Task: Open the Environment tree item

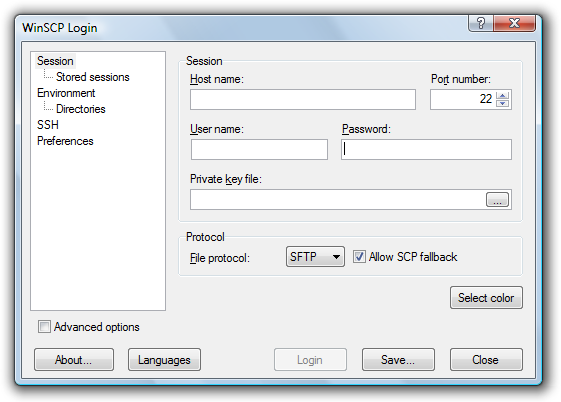Action: 66,93
